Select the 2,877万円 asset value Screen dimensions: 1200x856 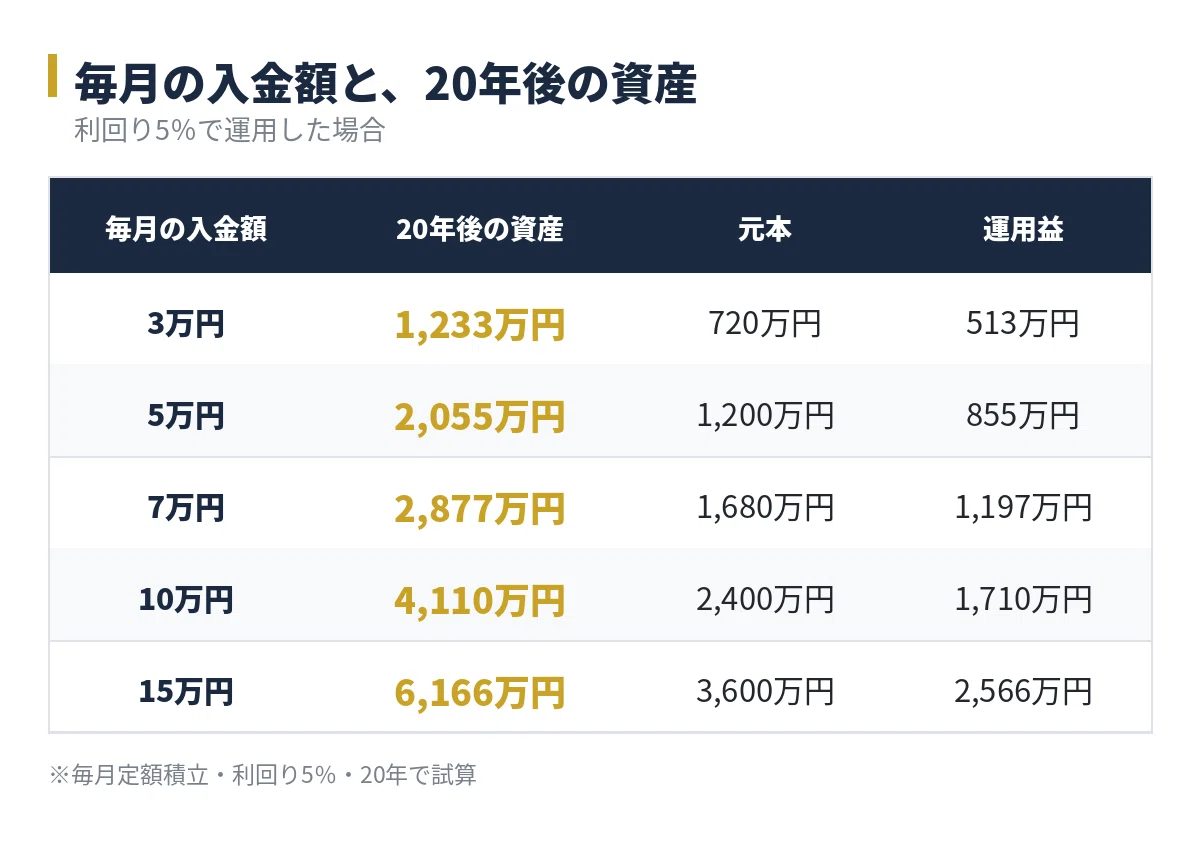[x=480, y=509]
